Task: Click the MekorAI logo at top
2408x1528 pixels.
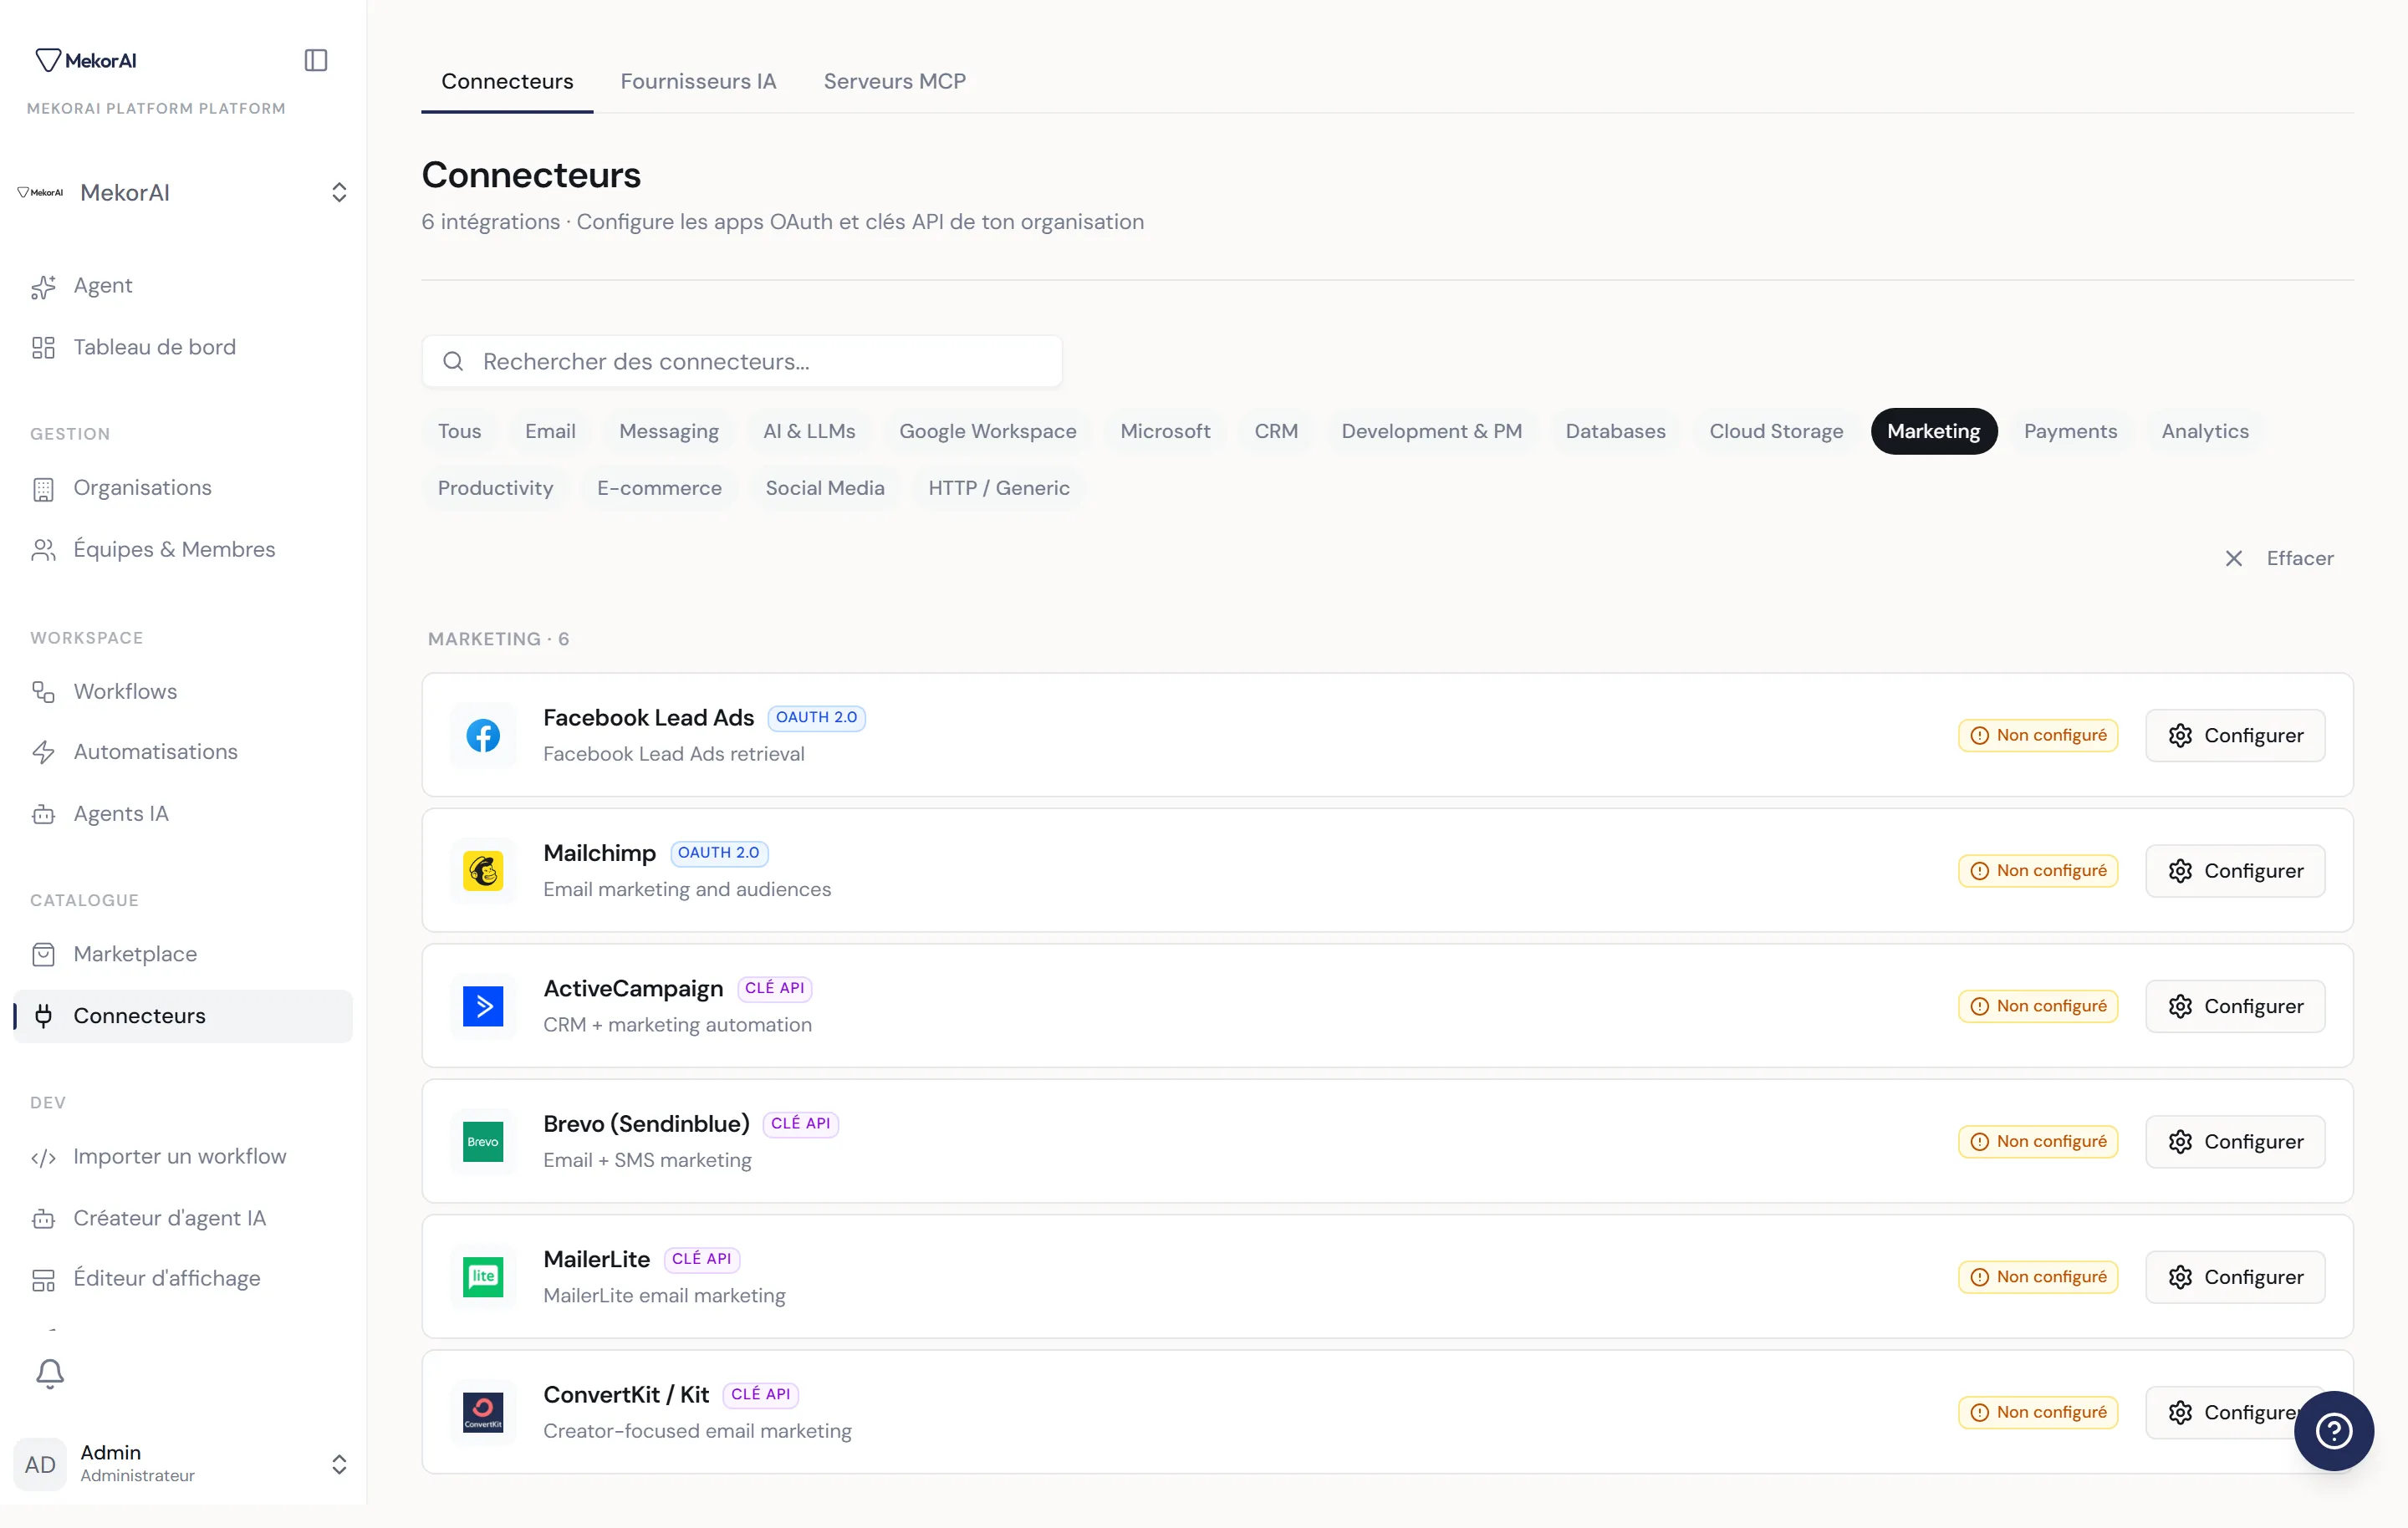Action: pos(86,60)
